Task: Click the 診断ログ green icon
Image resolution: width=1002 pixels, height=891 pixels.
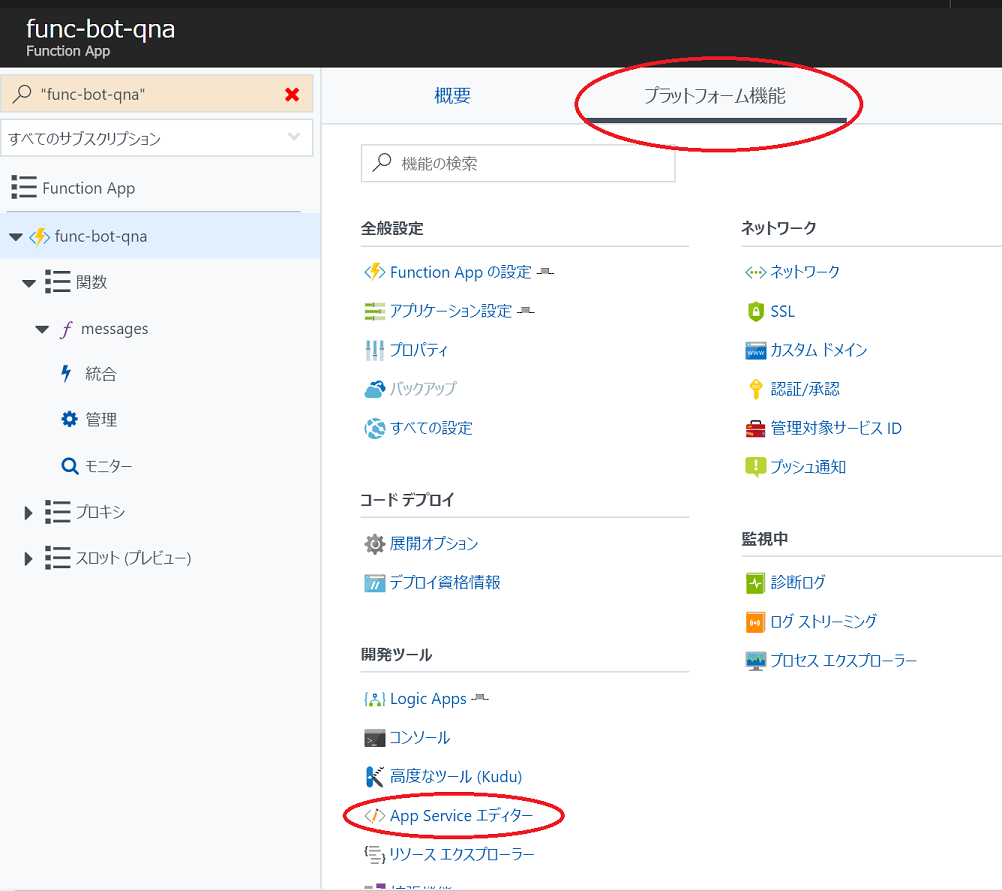Action: coord(755,583)
